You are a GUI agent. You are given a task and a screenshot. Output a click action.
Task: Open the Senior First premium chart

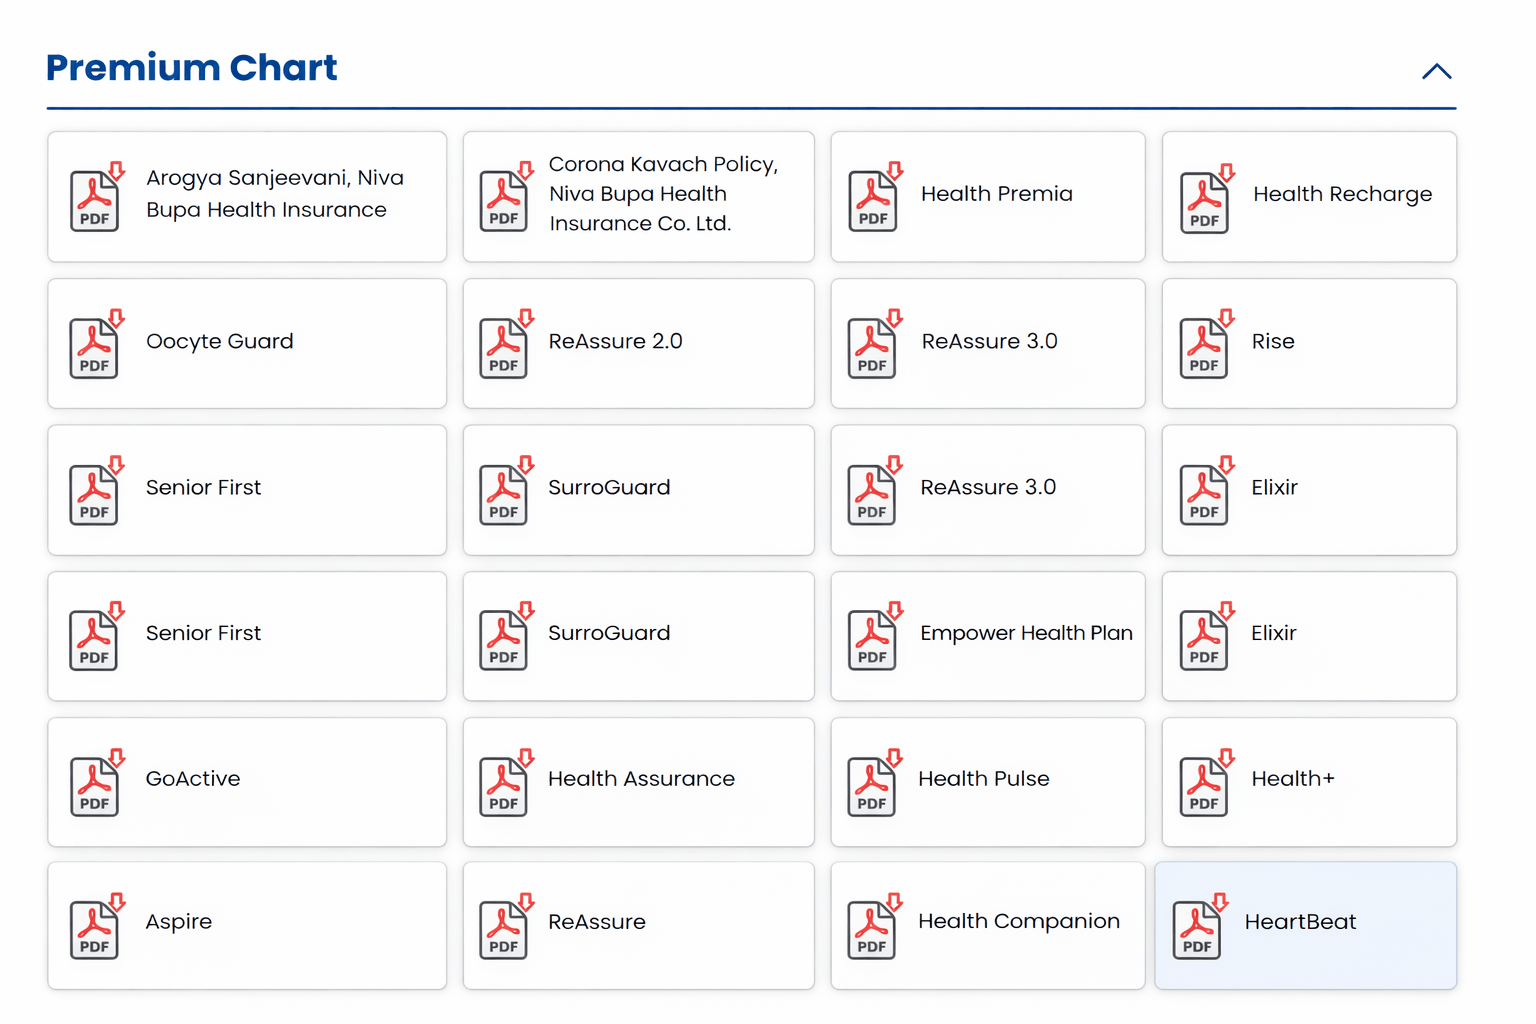click(x=246, y=490)
